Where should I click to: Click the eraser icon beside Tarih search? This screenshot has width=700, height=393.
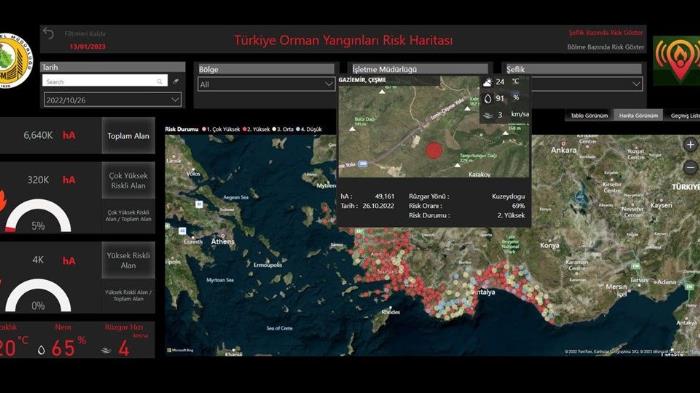pyautogui.click(x=176, y=81)
